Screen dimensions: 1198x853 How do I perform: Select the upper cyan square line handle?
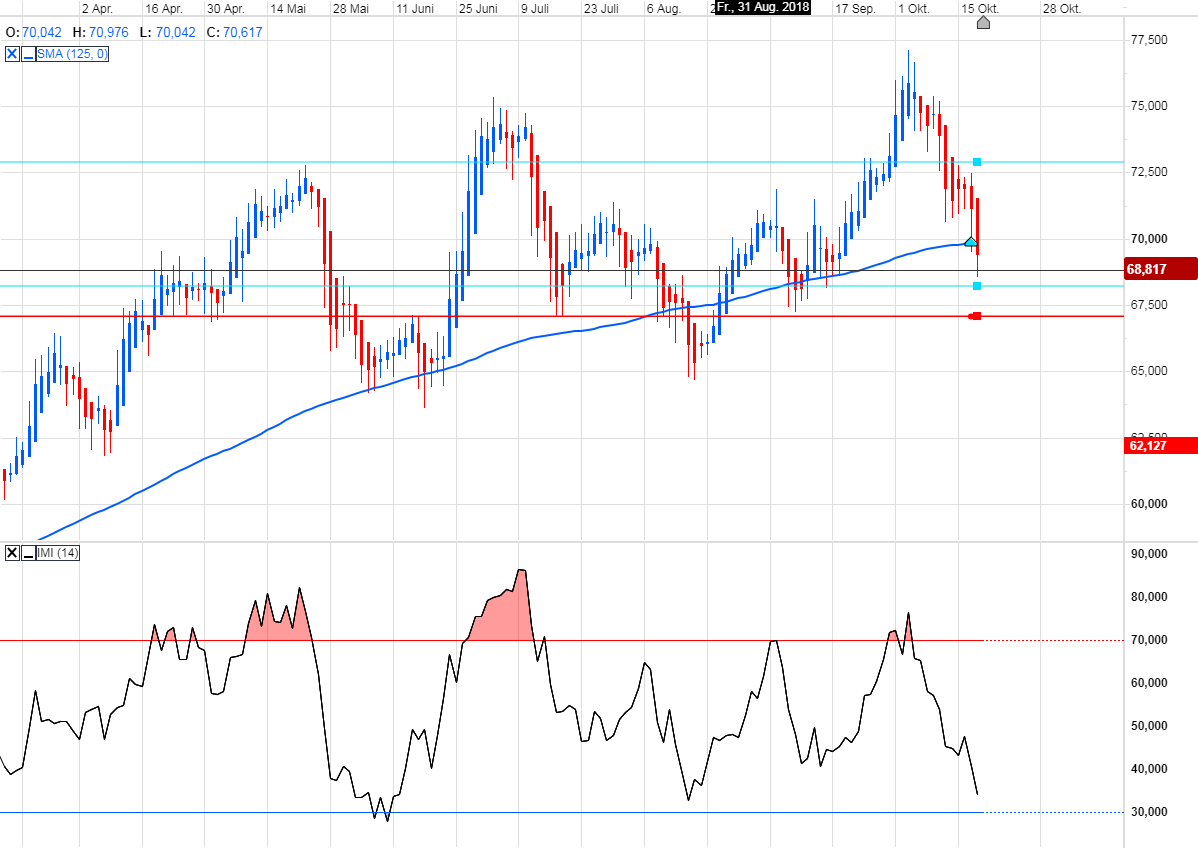point(977,162)
